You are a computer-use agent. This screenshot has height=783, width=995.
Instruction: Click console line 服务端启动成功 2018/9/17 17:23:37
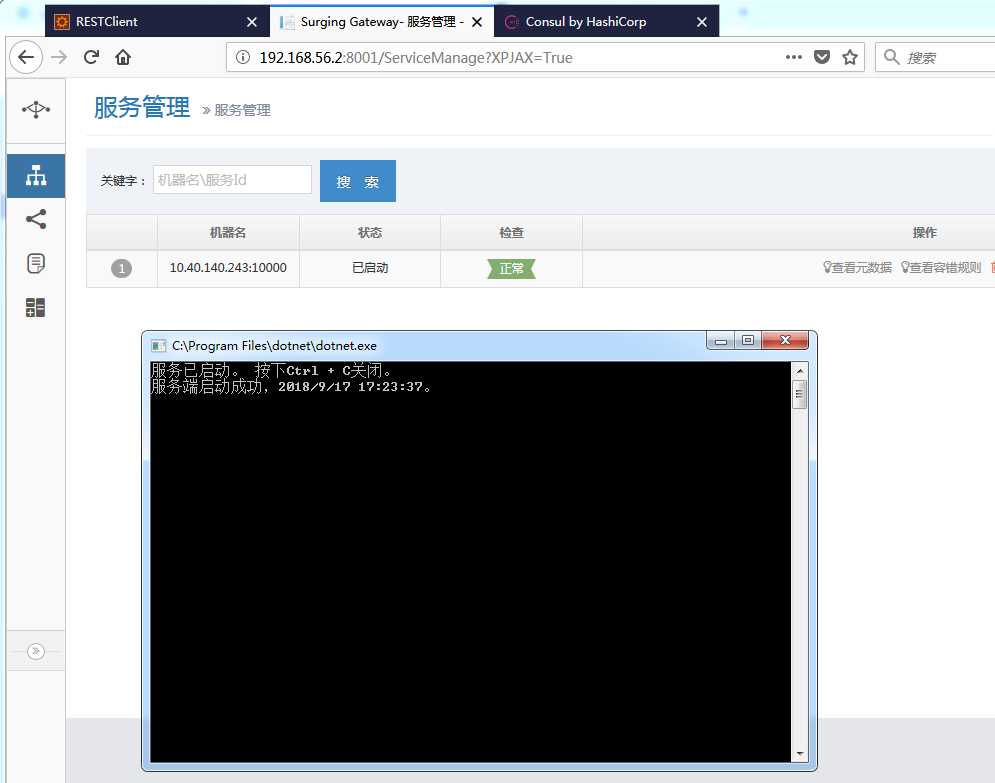coord(291,386)
